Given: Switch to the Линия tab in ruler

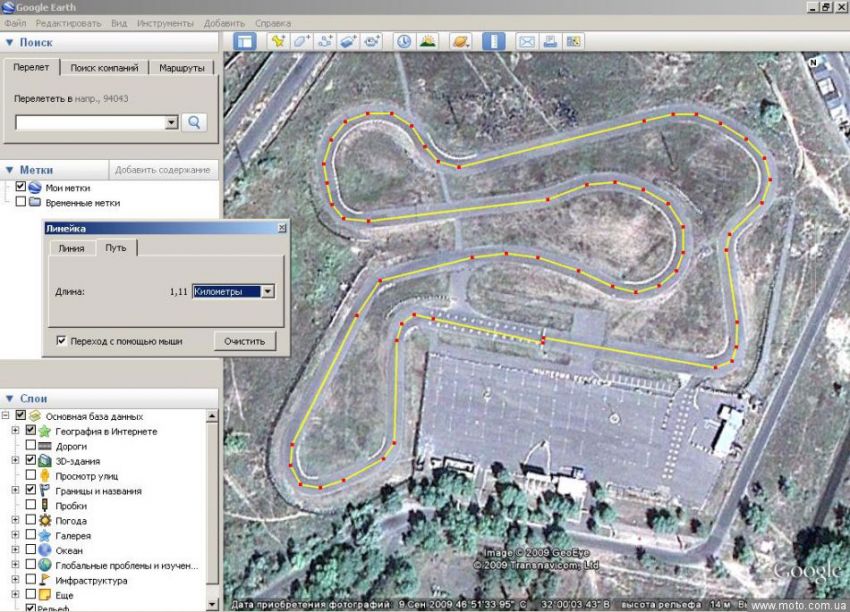Looking at the screenshot, I should tap(71, 248).
